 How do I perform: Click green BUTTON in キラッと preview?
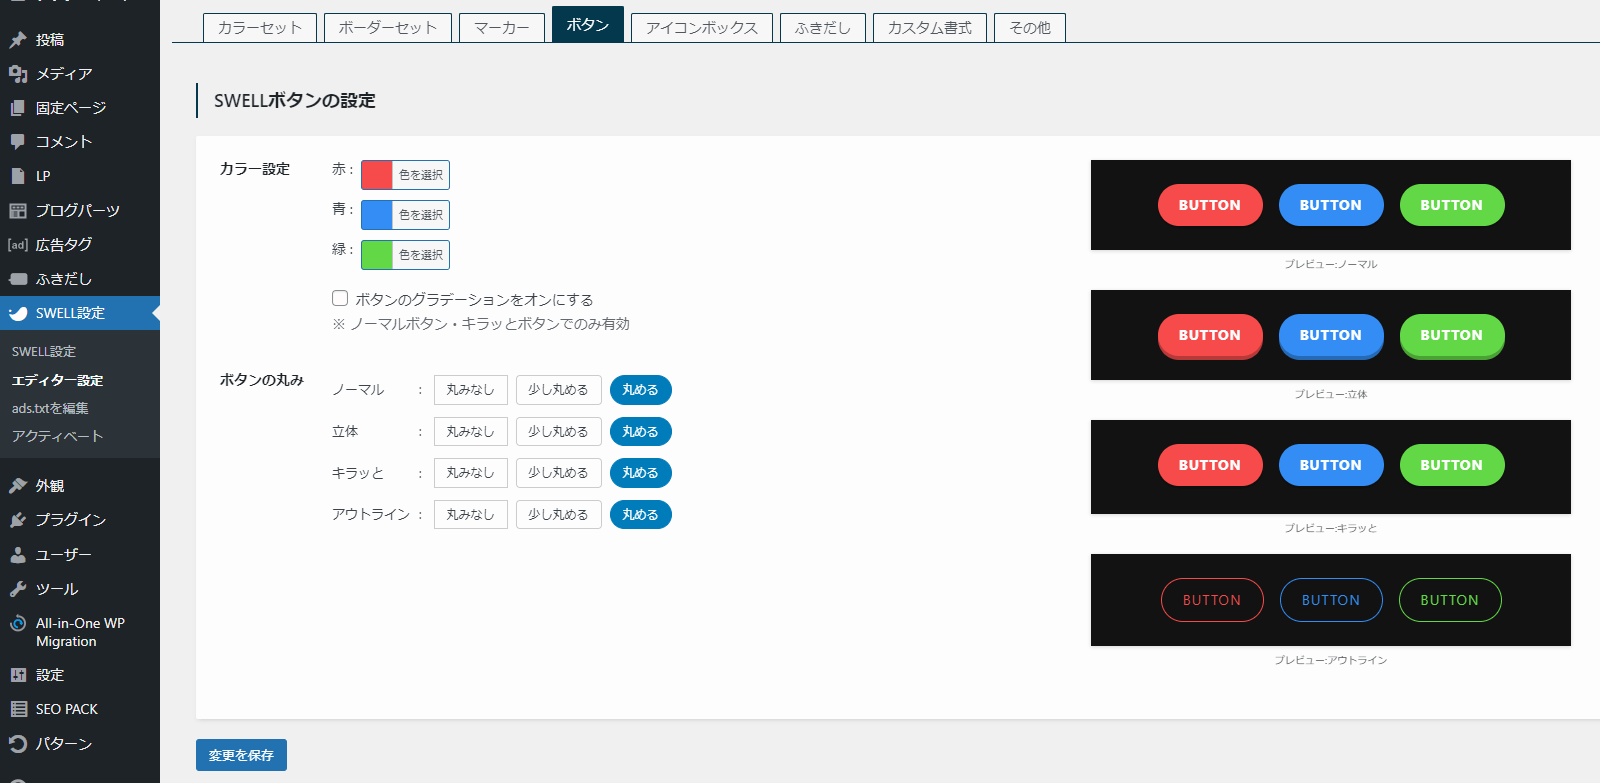tap(1452, 465)
